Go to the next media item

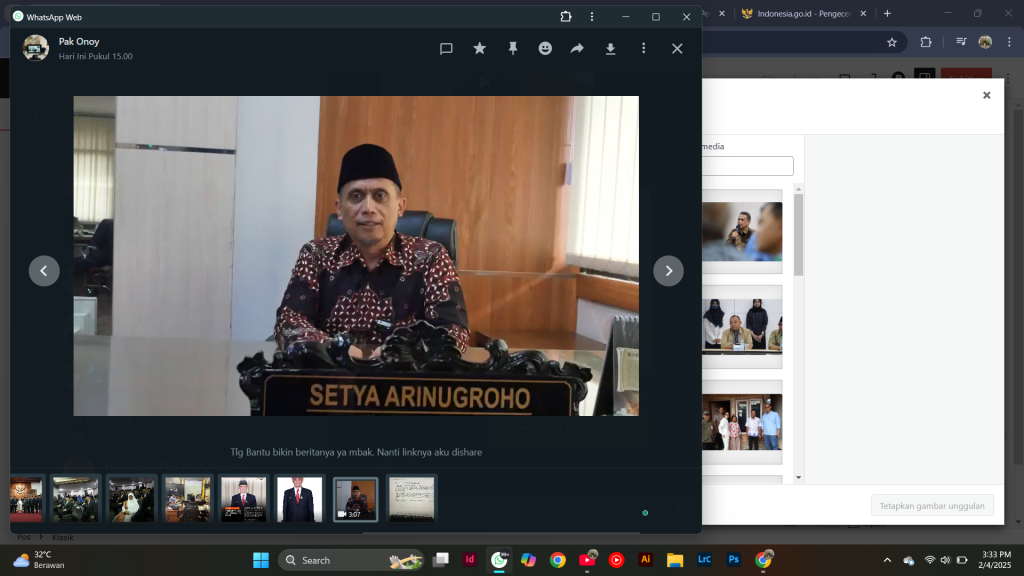point(668,270)
